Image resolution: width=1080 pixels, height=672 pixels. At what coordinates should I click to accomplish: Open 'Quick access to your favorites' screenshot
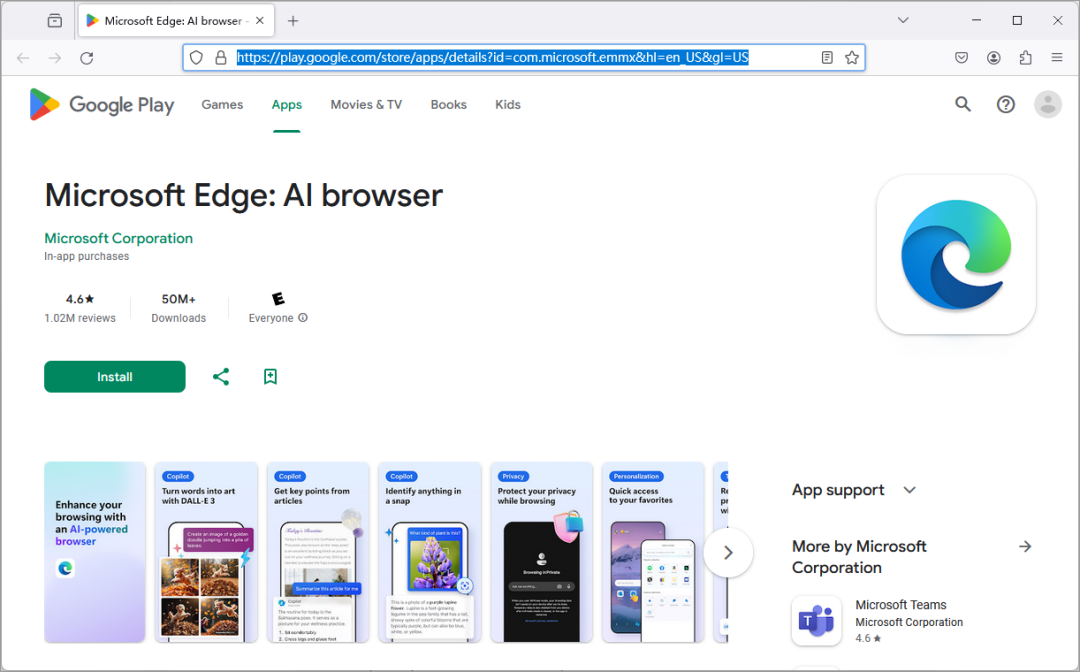(x=653, y=552)
